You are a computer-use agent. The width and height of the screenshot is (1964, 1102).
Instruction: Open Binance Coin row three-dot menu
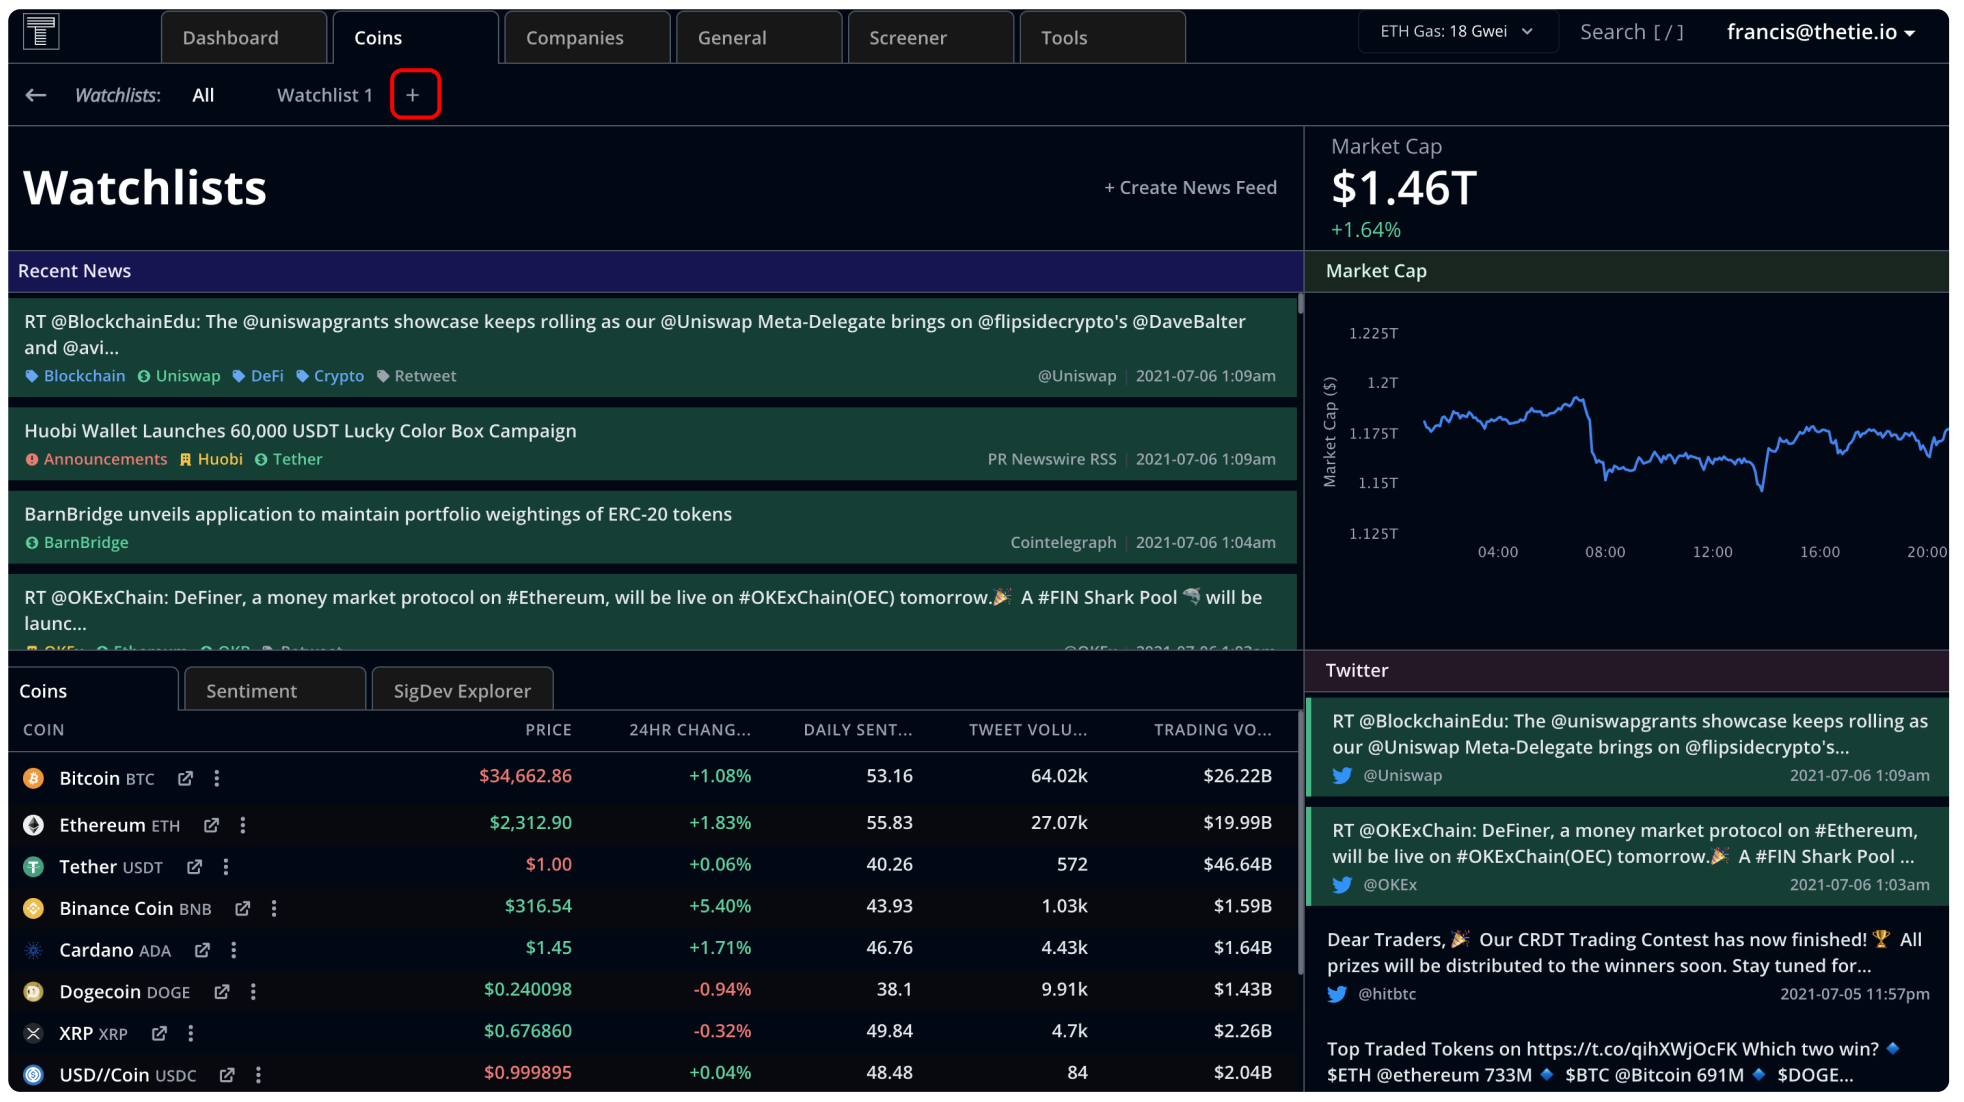274,908
